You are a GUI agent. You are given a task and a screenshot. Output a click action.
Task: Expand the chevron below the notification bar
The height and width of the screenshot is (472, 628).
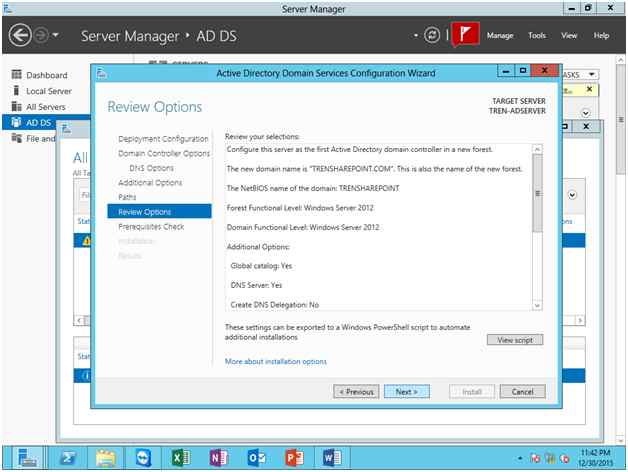coord(586,113)
